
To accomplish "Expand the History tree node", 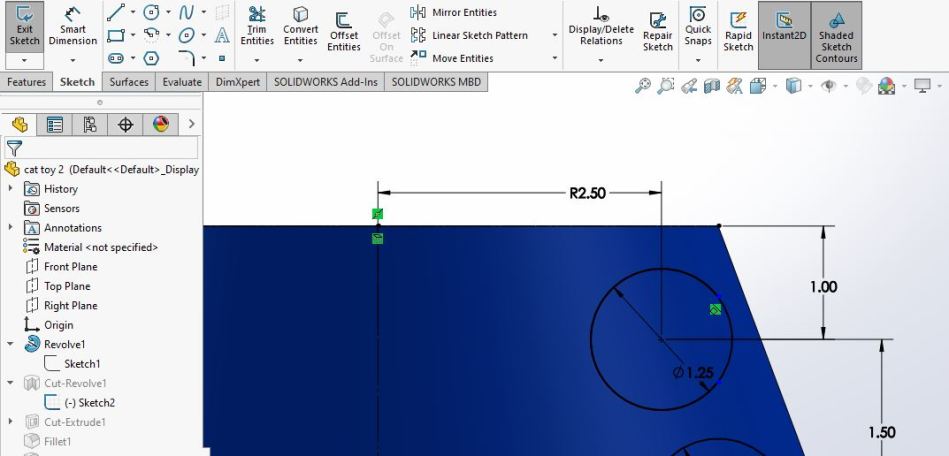I will click(x=11, y=189).
